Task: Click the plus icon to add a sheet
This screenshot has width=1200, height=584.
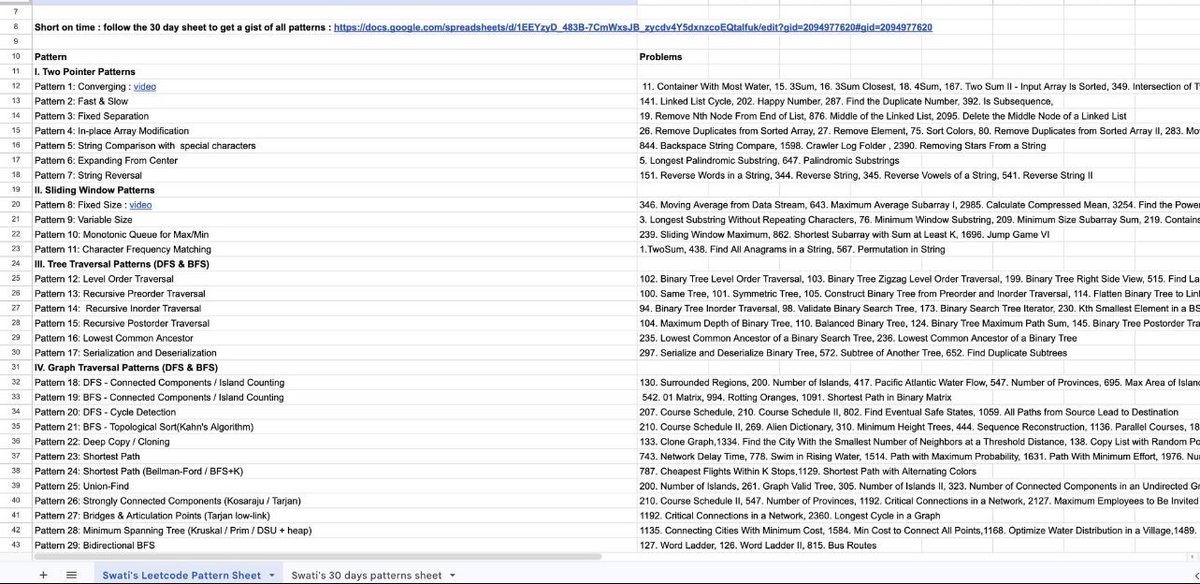Action: click(43, 575)
